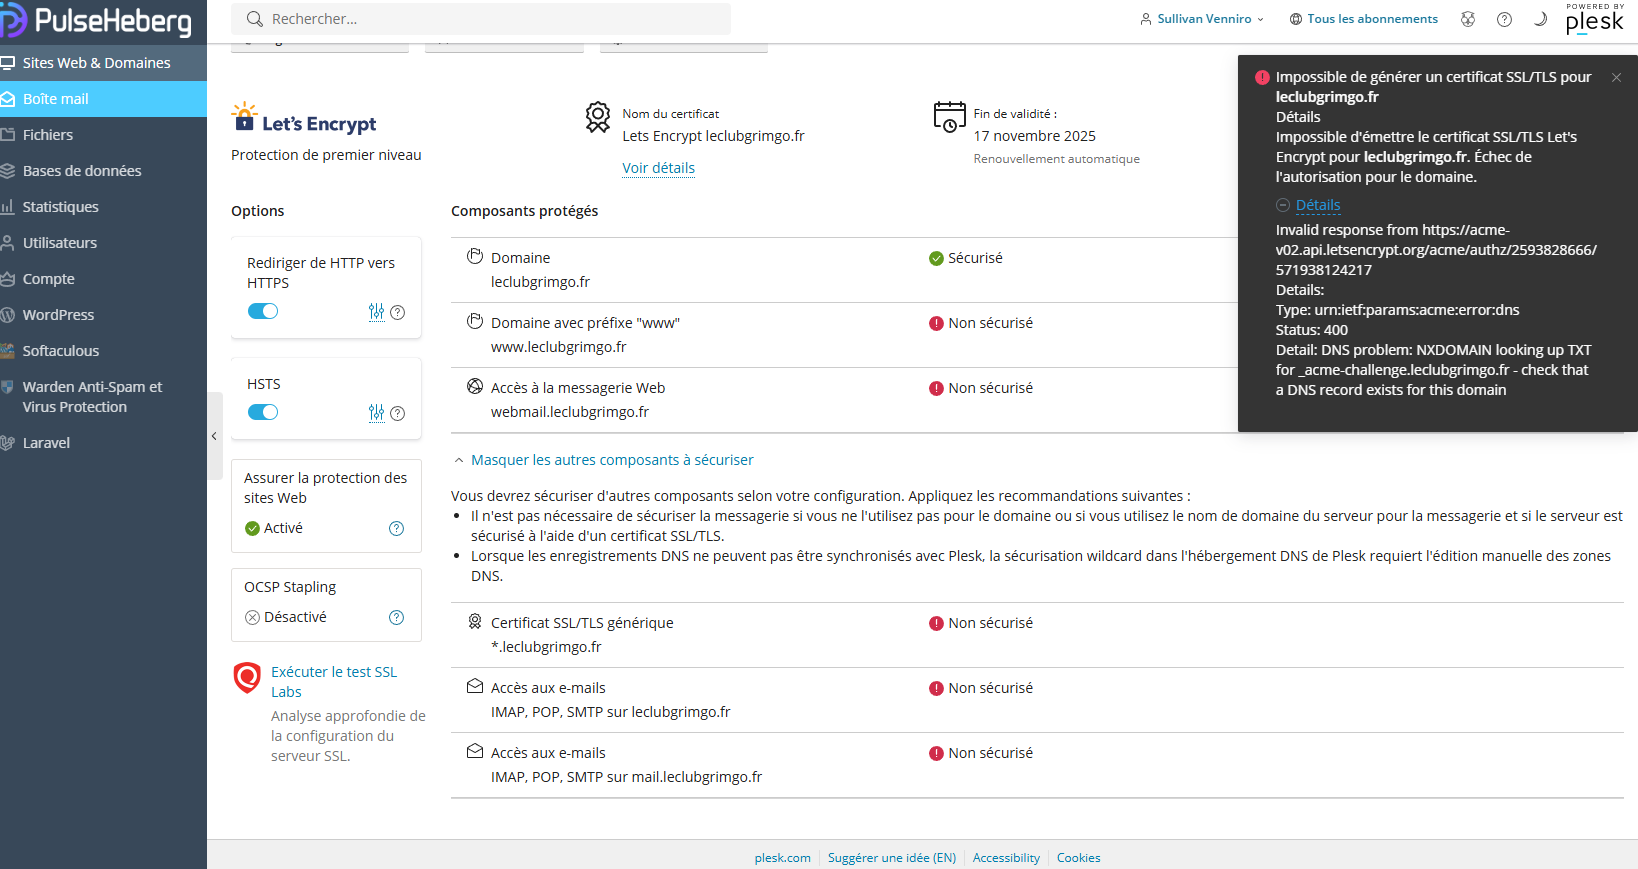
Task: Collapse Masquer les autres composants à sécuriser
Action: (604, 460)
